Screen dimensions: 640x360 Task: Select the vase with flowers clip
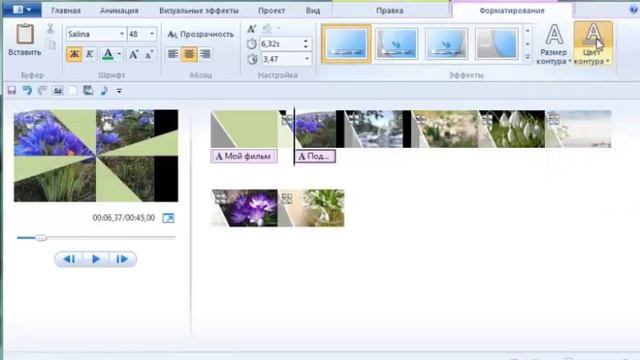click(311, 208)
